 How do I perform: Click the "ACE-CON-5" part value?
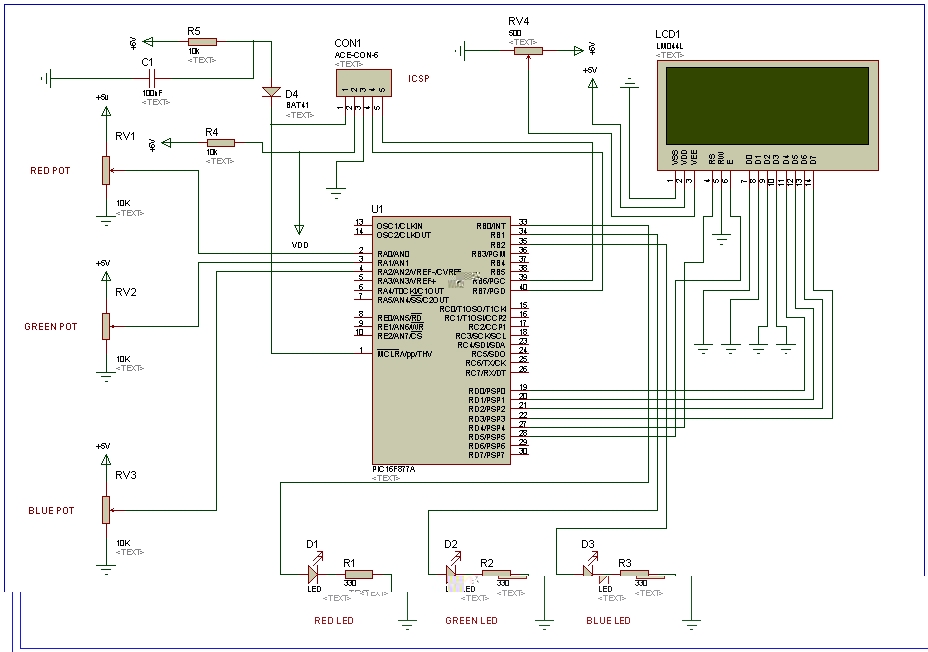click(x=356, y=55)
